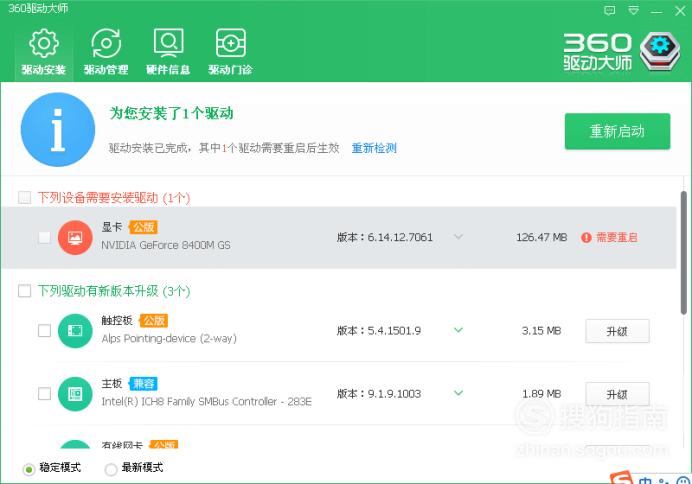
Task: Click the 3.15 MB size value
Action: [x=542, y=330]
